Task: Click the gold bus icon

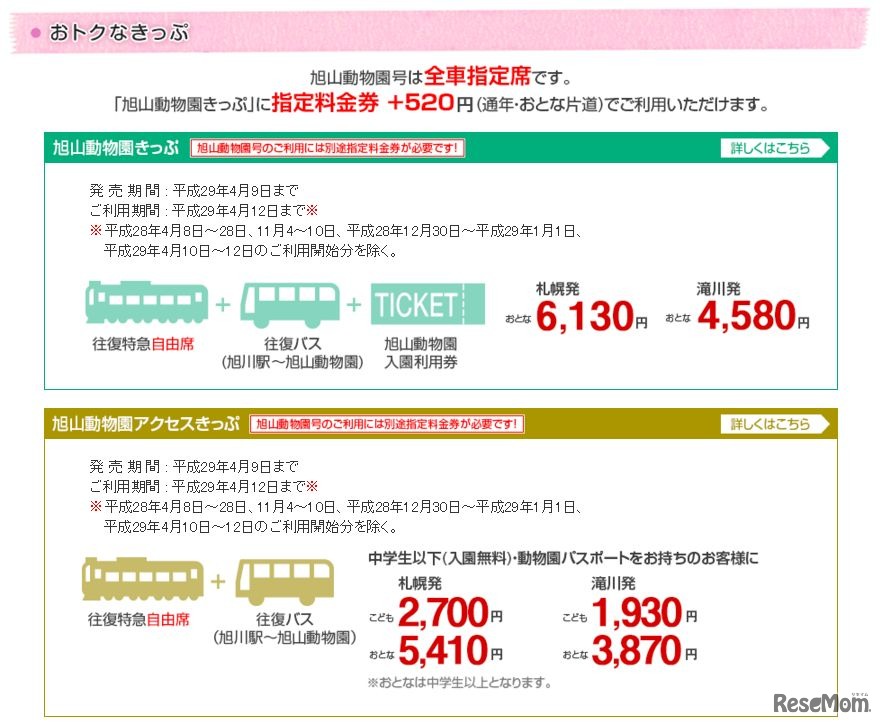Action: [285, 582]
